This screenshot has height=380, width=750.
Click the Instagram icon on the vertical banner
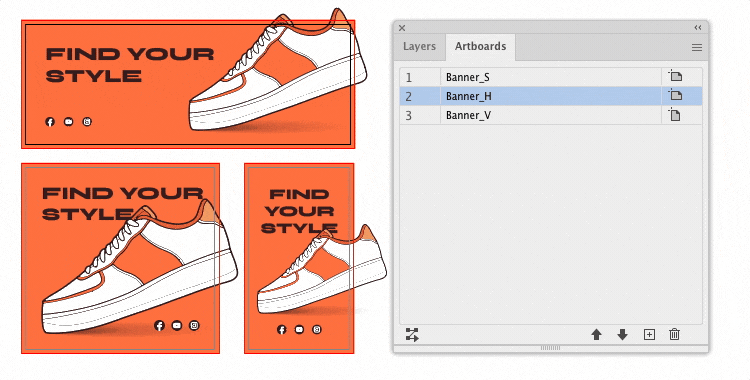(x=317, y=329)
